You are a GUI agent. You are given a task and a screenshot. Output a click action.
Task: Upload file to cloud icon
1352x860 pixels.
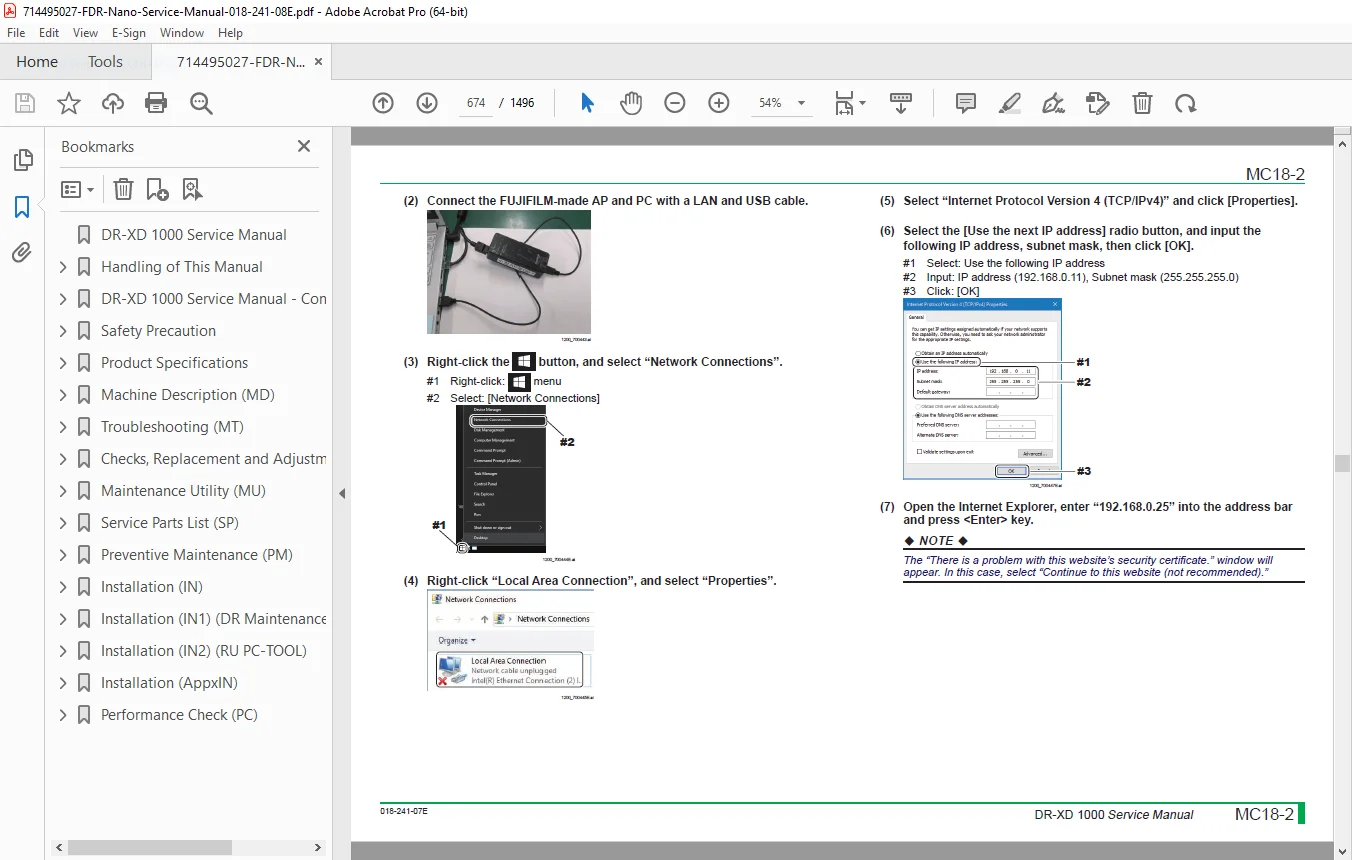pos(113,103)
